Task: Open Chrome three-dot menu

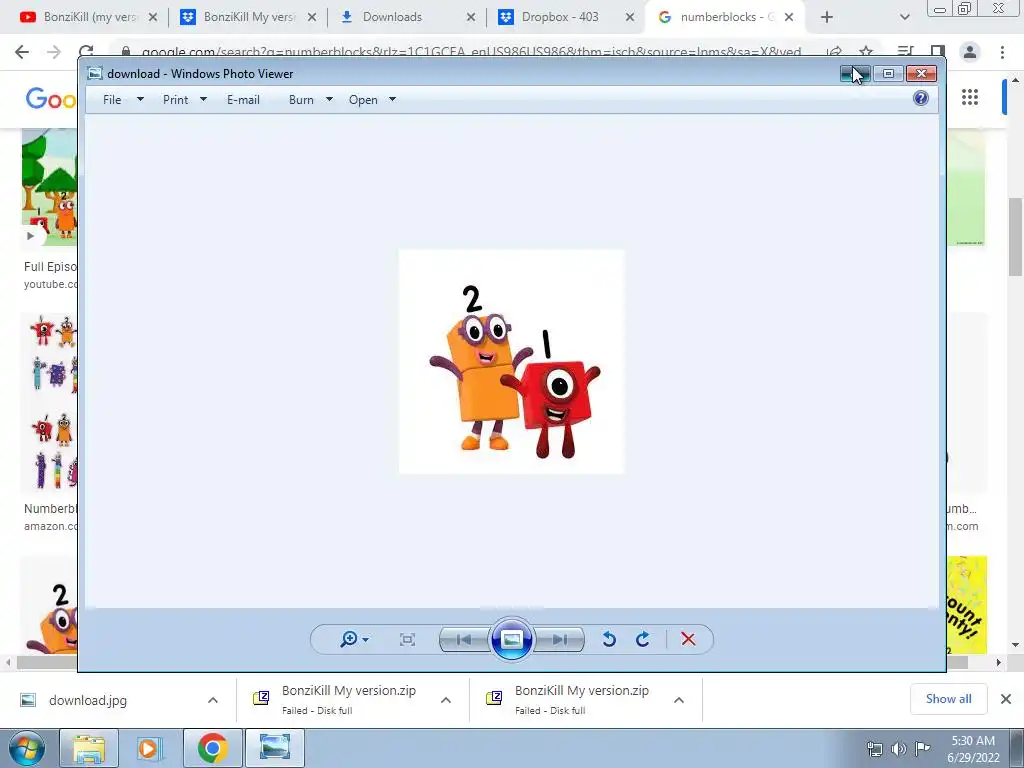Action: [x=1002, y=52]
